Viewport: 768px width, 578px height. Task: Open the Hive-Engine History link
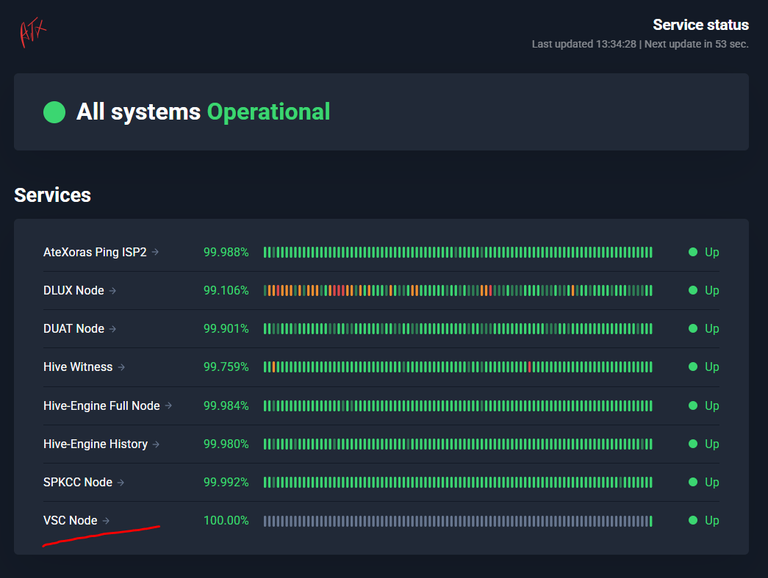point(101,444)
